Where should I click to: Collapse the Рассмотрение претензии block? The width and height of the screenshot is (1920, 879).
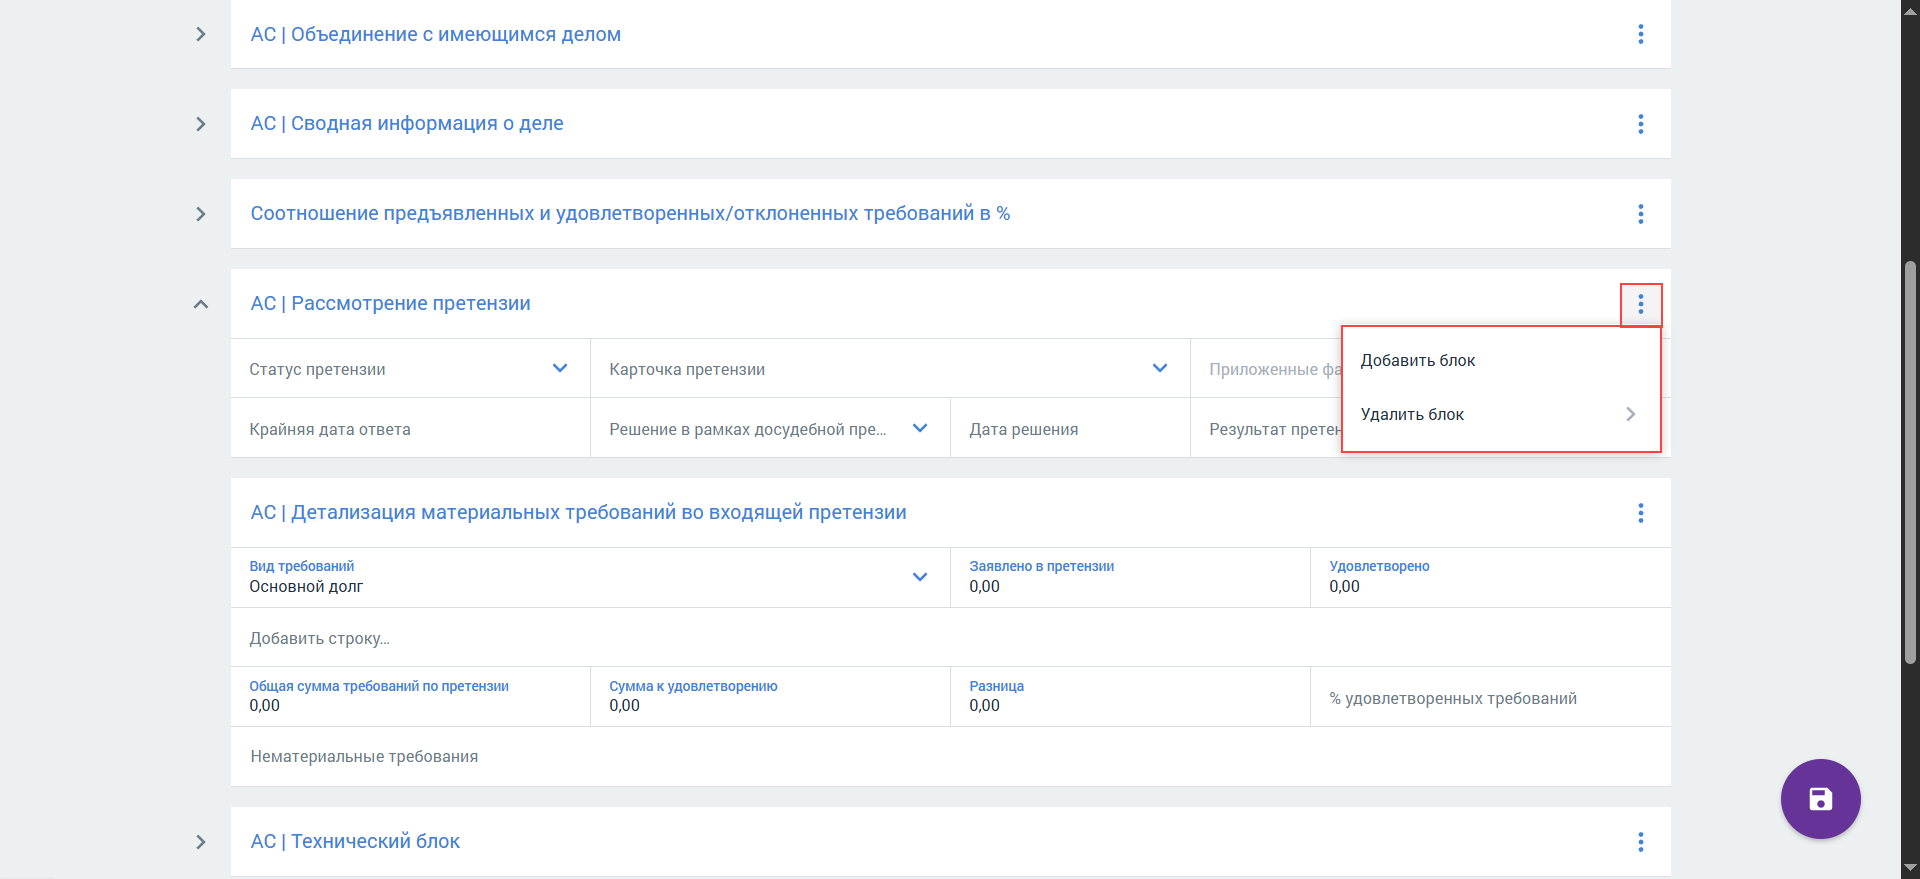point(201,304)
